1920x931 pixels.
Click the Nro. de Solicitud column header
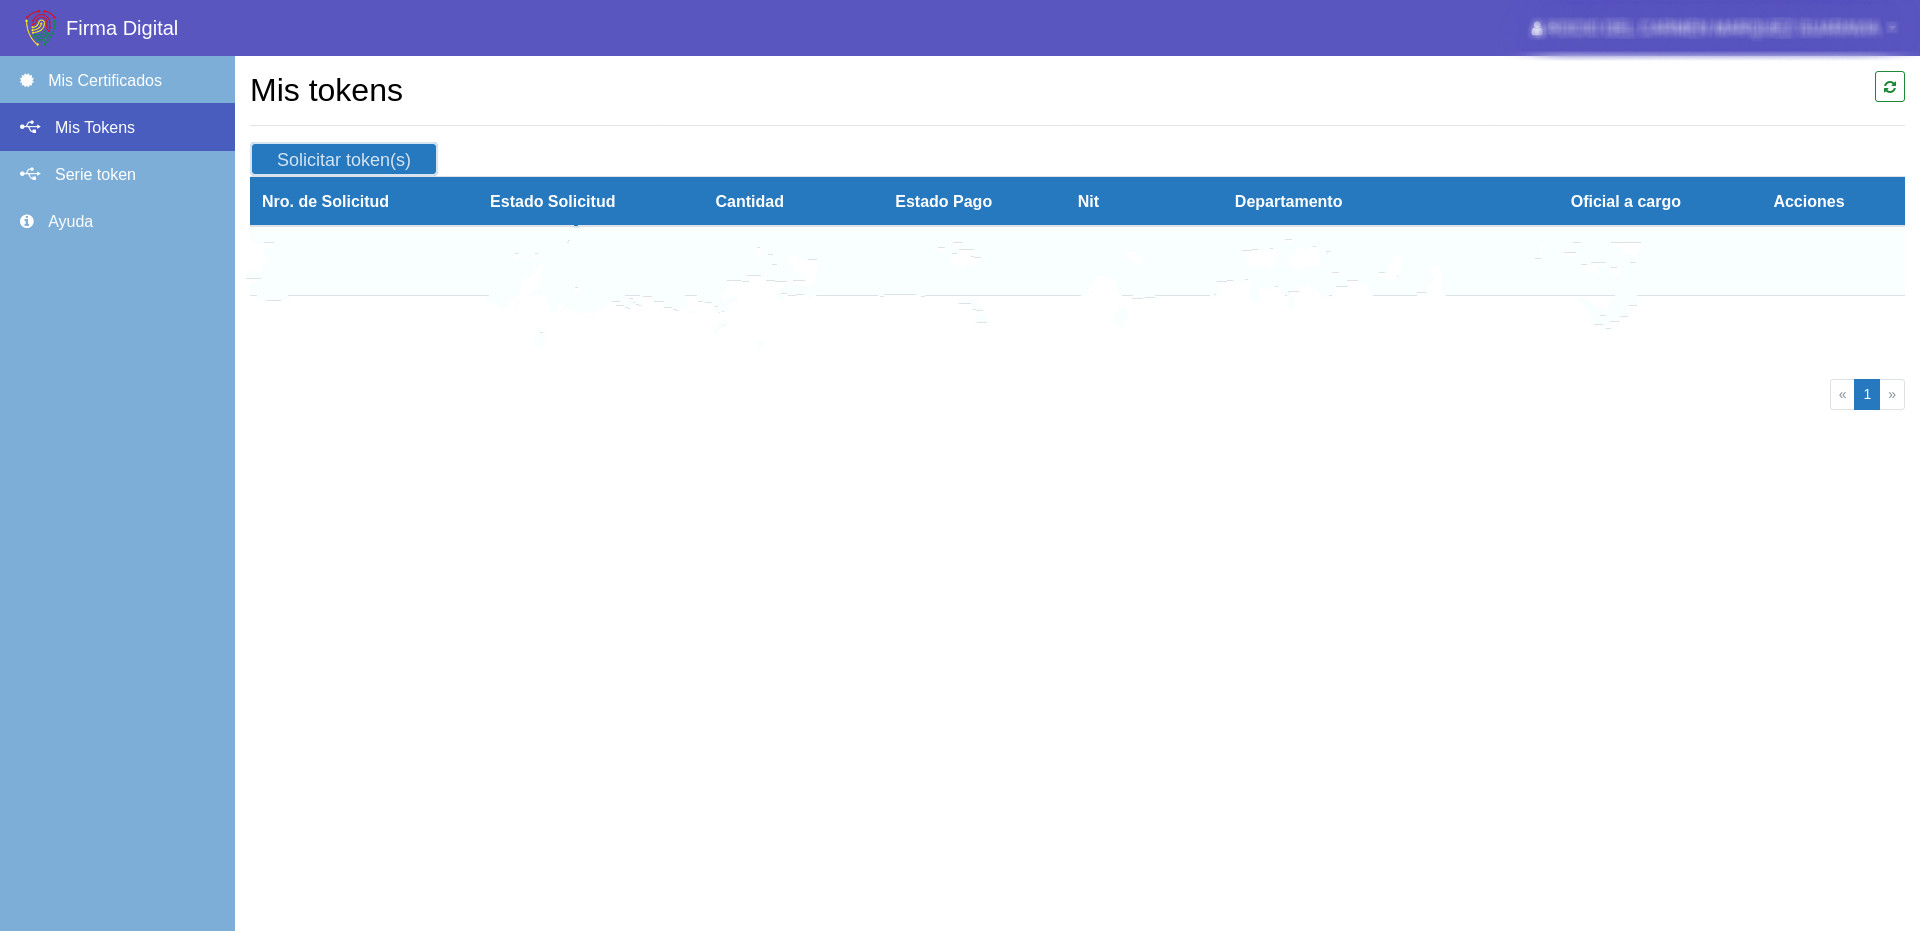[325, 201]
